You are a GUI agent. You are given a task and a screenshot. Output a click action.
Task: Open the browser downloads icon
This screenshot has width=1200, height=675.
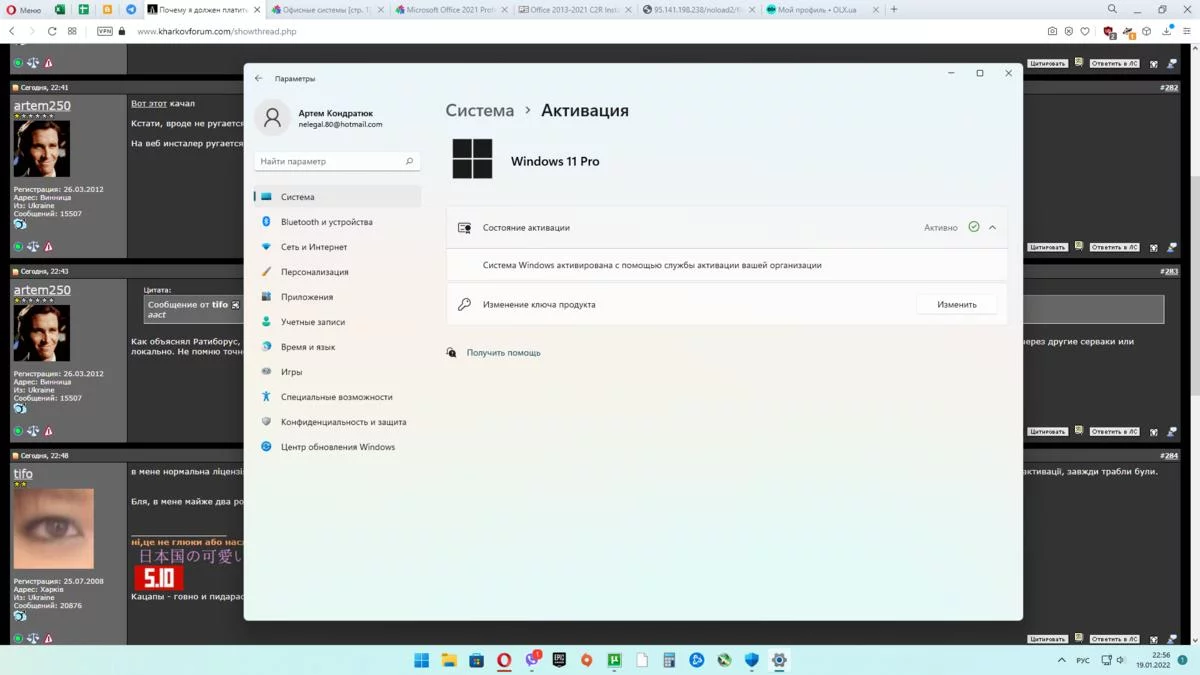1167,31
